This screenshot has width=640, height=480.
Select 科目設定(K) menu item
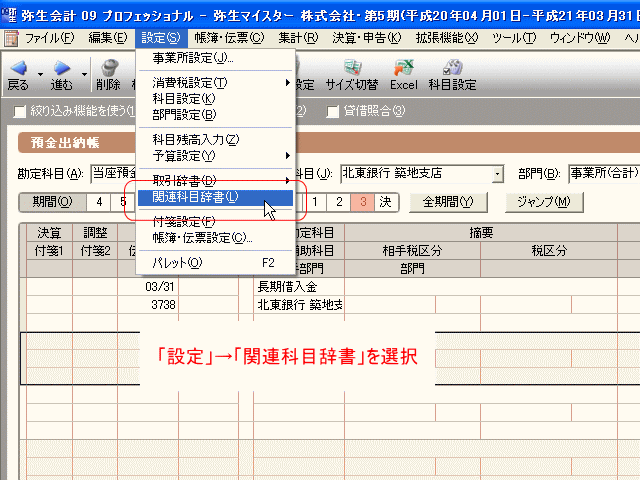tap(215, 98)
